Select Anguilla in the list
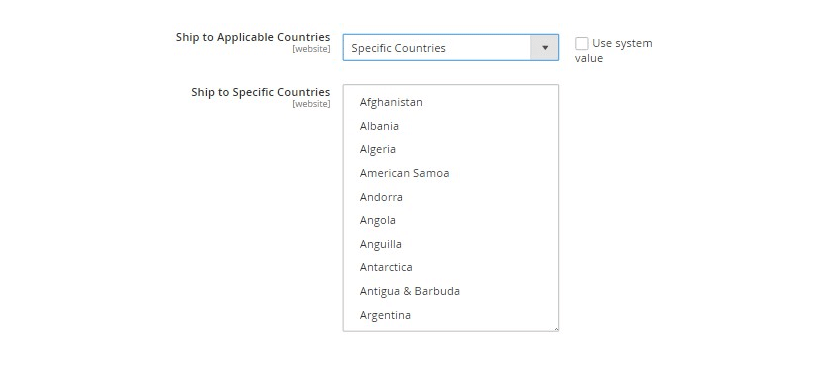837x369 pixels. coord(381,244)
